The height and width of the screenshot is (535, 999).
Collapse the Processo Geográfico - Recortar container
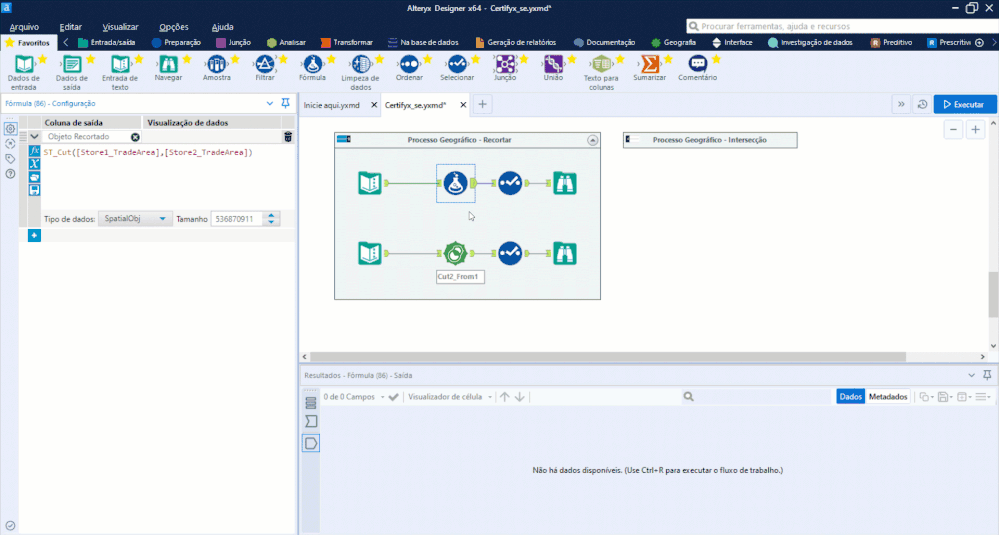[x=592, y=141]
